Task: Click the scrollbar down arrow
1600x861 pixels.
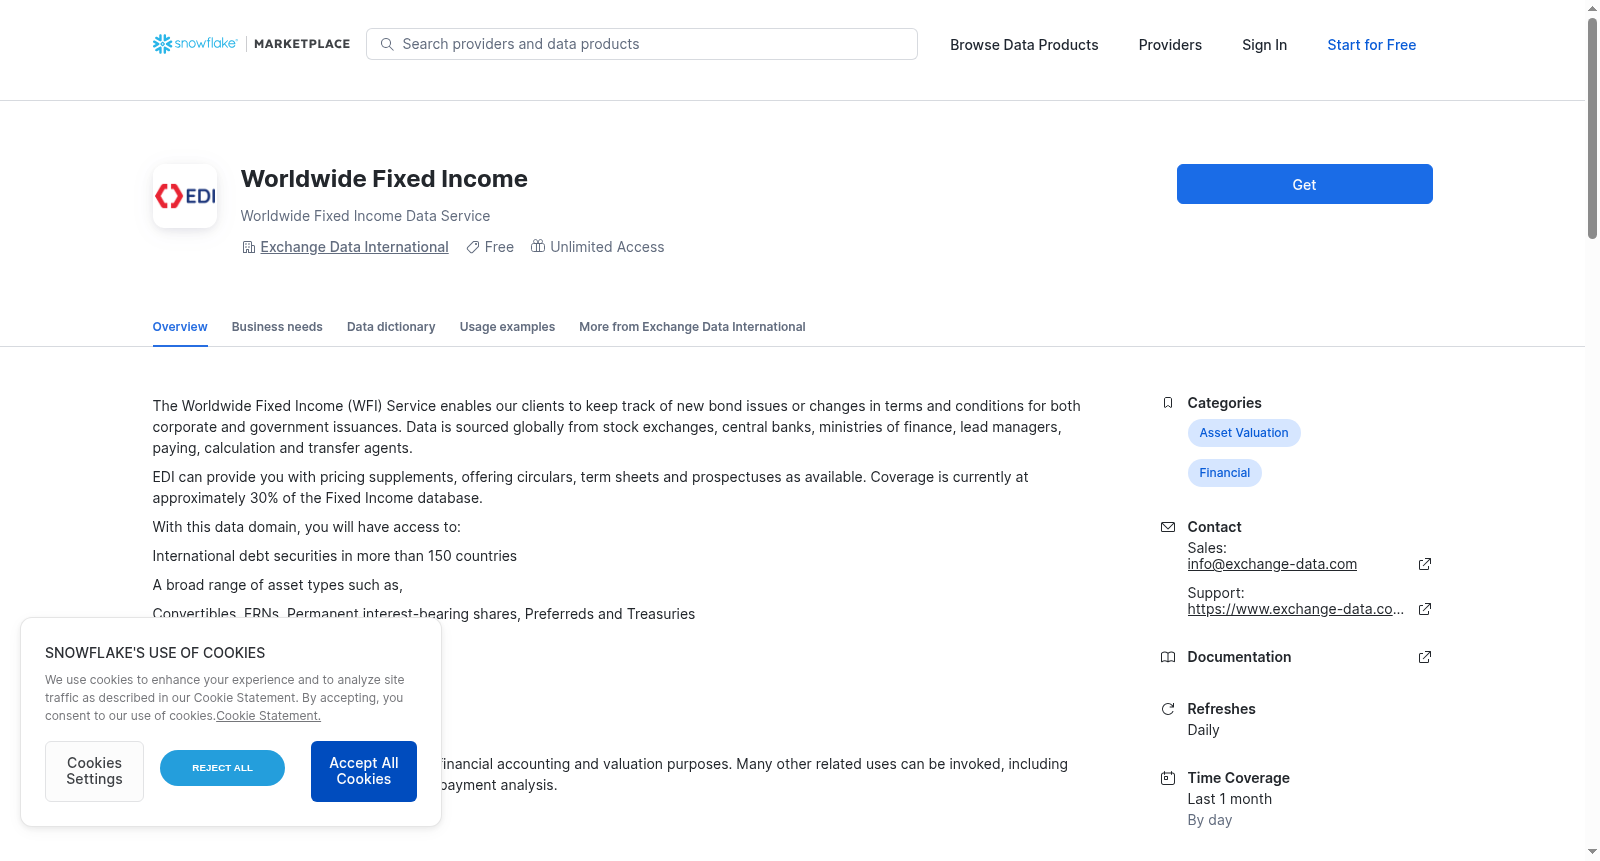Action: click(1592, 852)
